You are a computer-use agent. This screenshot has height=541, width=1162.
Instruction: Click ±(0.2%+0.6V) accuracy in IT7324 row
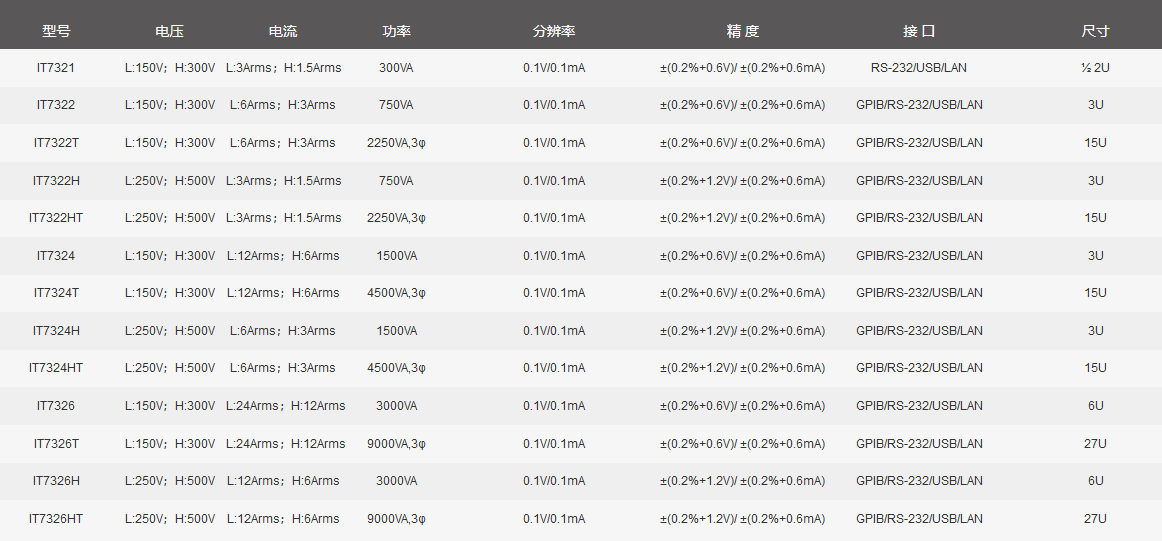click(743, 256)
